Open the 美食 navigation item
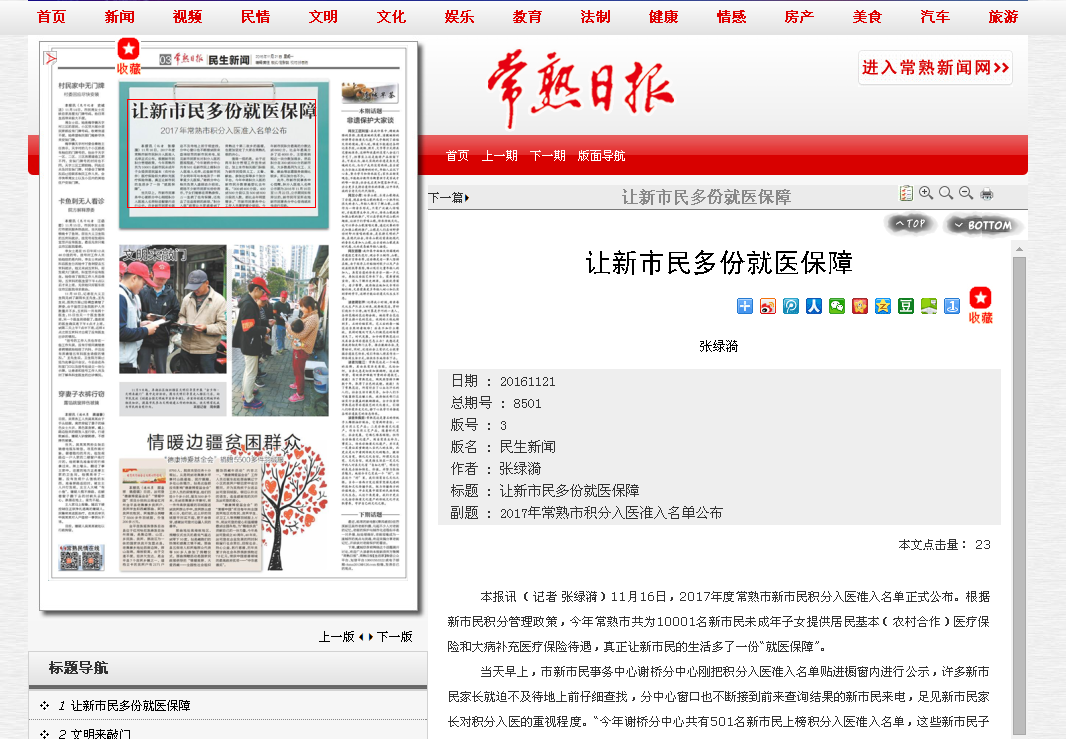 tap(867, 17)
